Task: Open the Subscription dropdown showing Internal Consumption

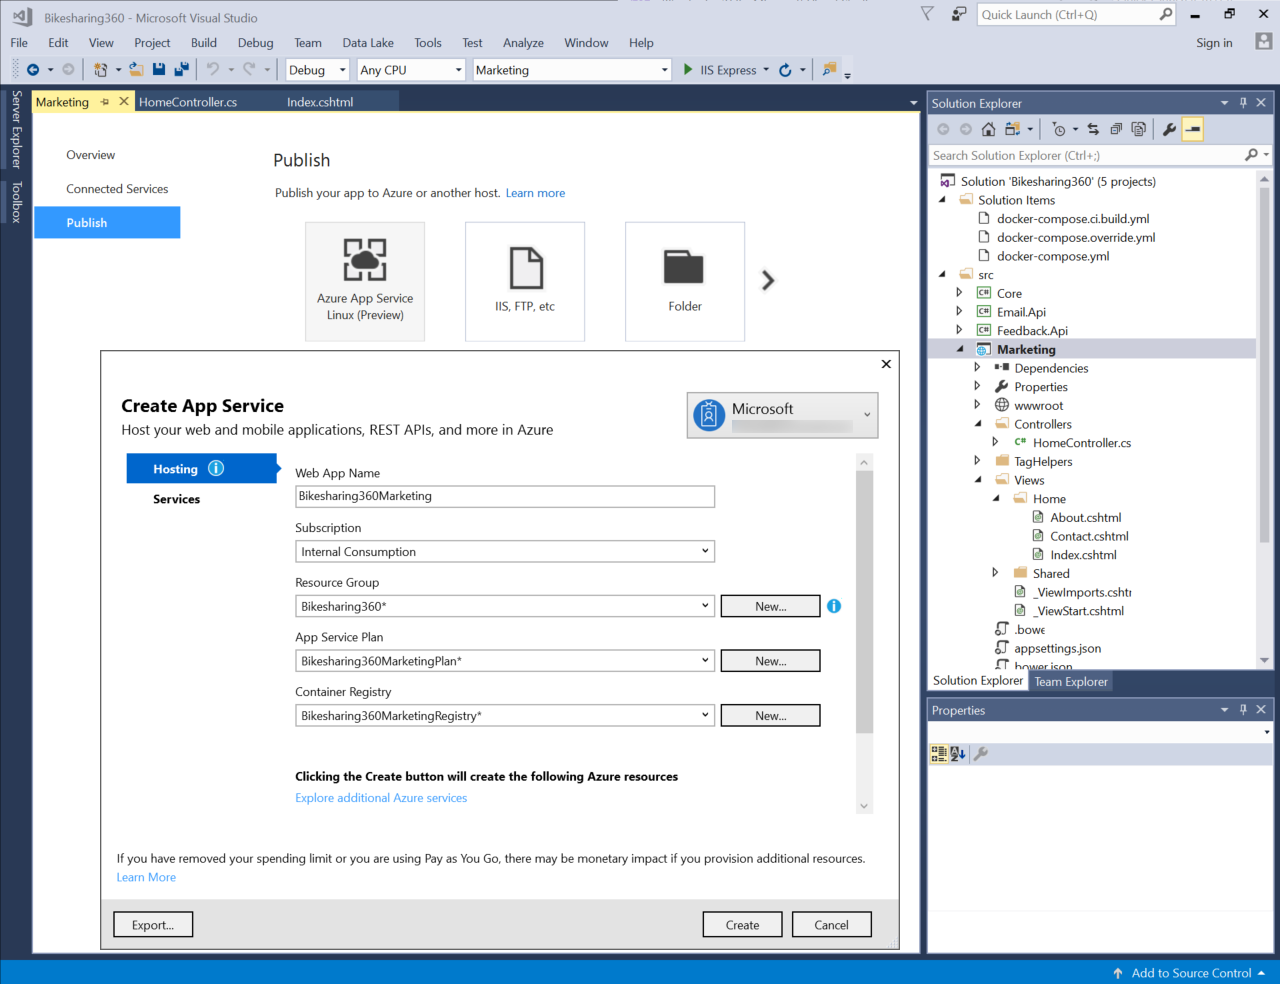Action: (x=705, y=551)
